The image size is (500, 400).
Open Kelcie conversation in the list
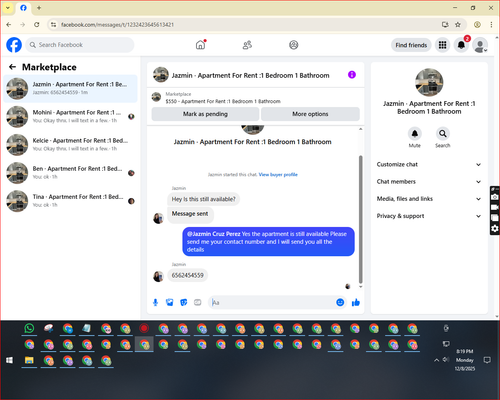click(x=70, y=145)
